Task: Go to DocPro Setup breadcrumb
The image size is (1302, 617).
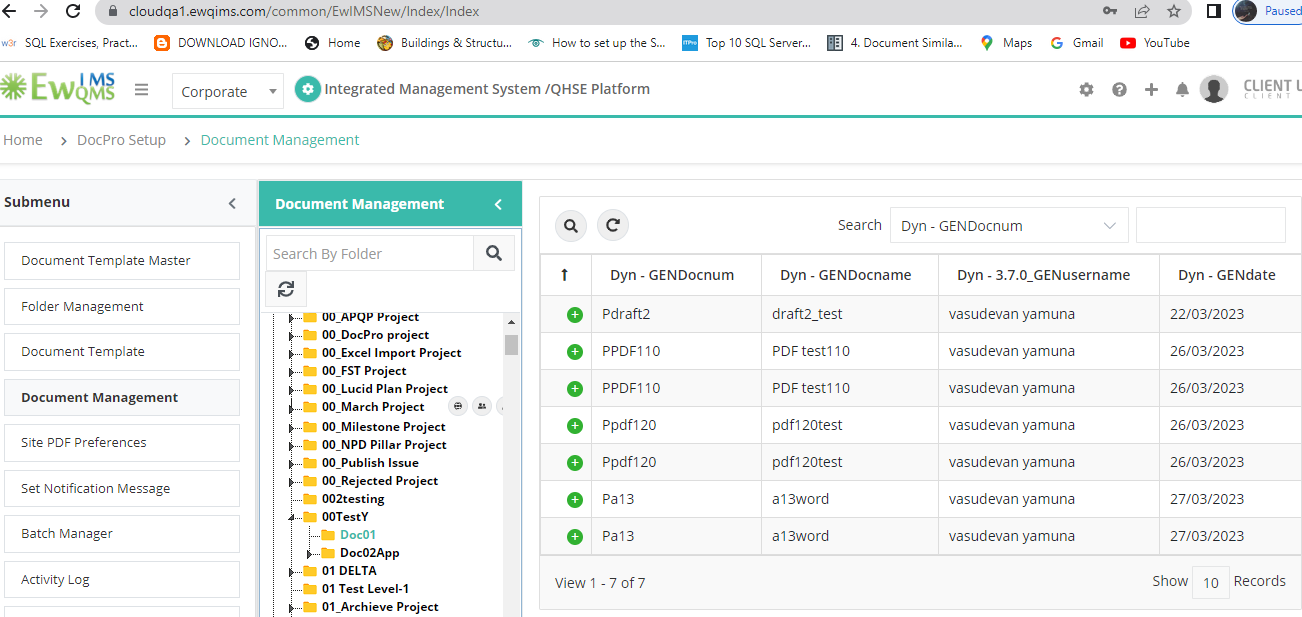Action: click(x=121, y=140)
